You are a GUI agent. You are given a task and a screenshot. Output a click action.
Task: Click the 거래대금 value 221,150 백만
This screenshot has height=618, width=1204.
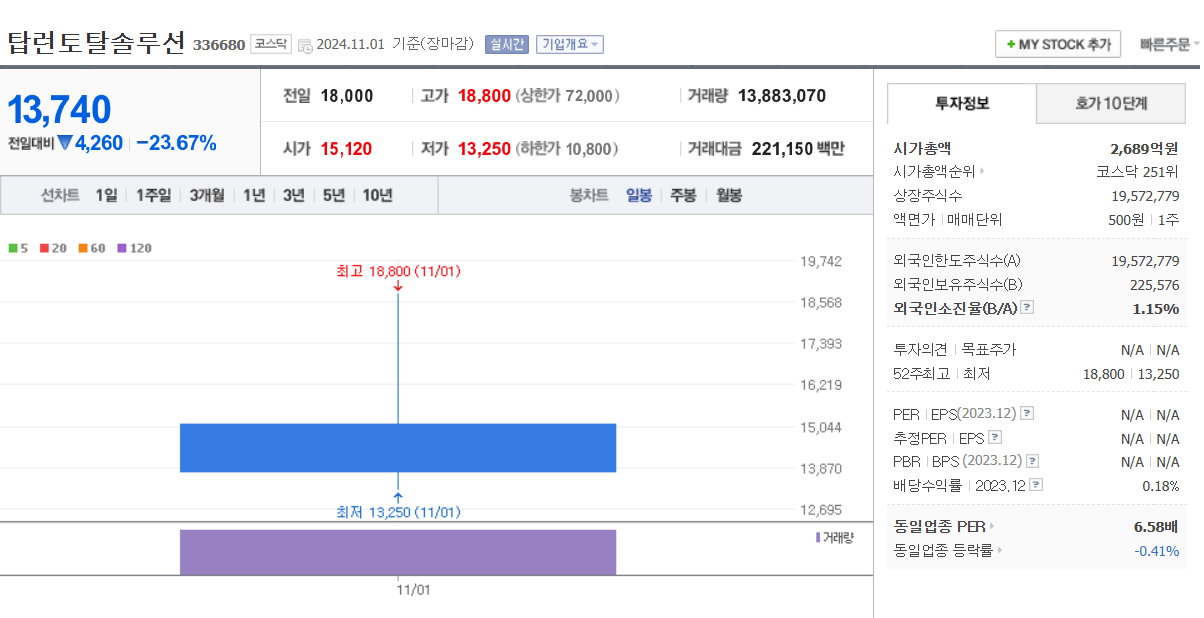pyautogui.click(x=796, y=149)
